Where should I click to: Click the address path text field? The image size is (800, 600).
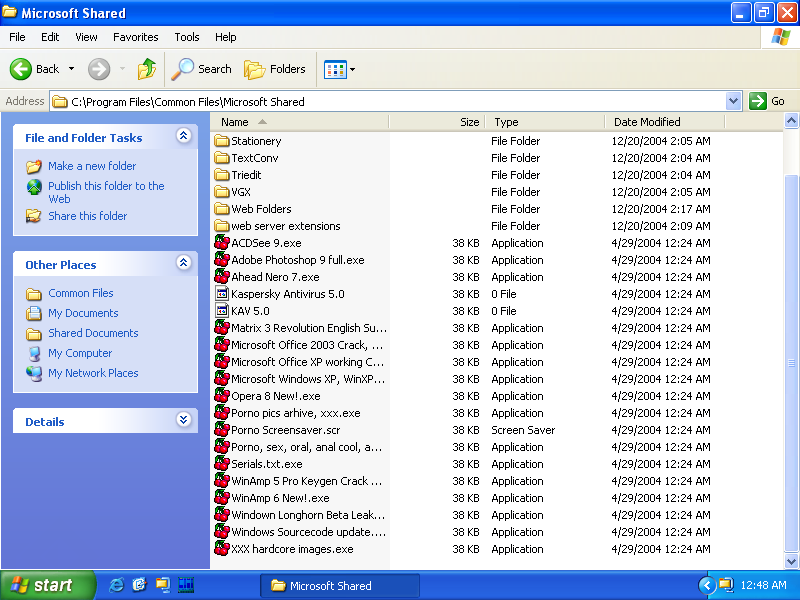click(x=388, y=102)
